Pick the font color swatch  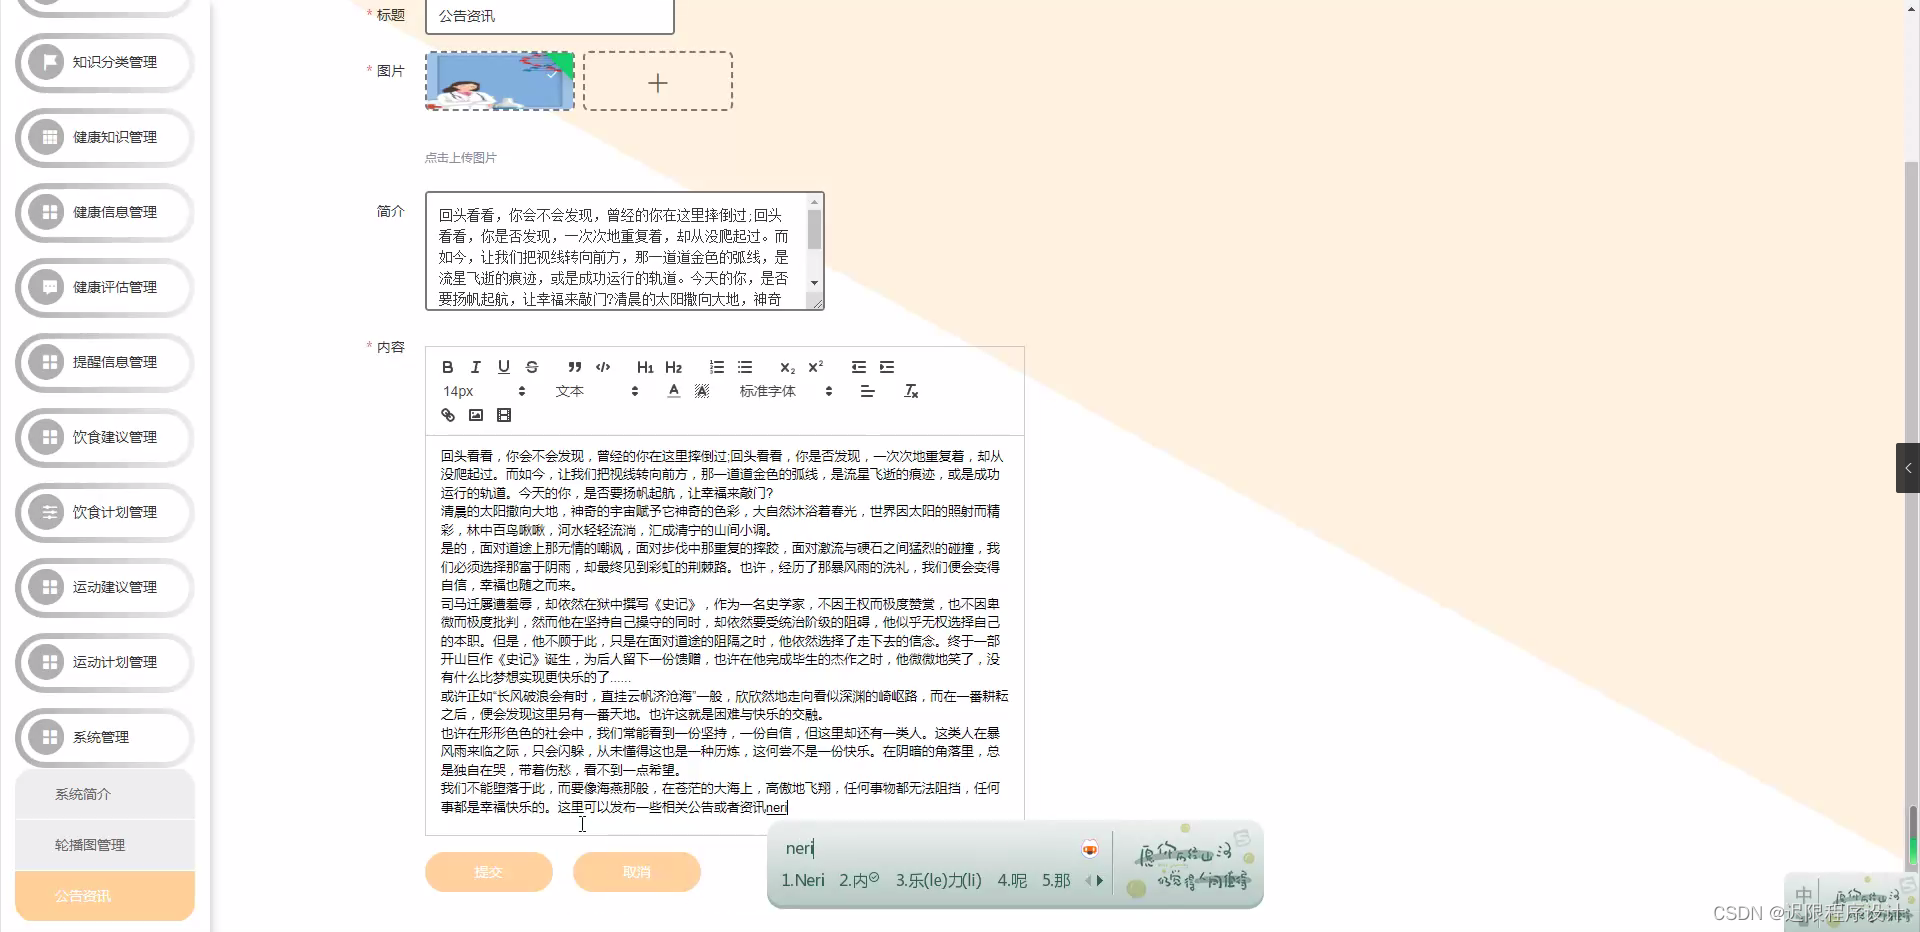[673, 391]
